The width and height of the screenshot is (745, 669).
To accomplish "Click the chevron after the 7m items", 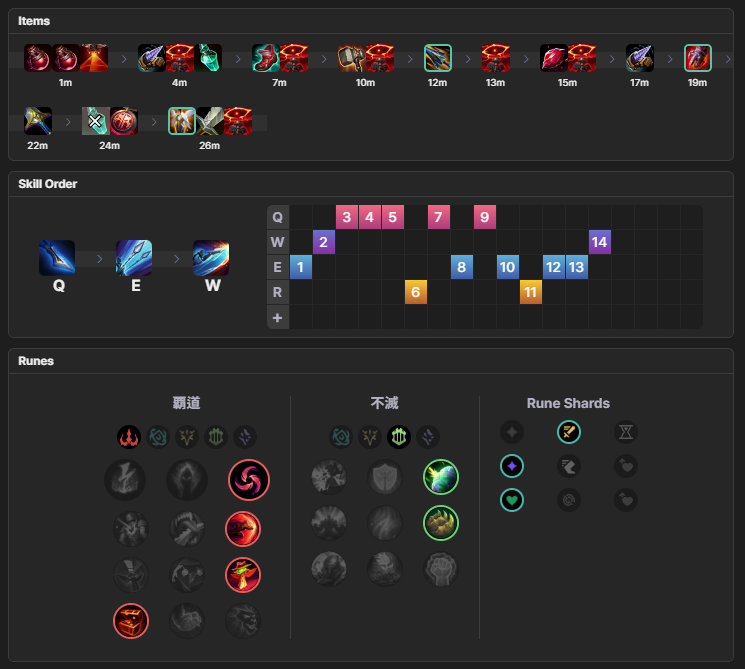I will click(x=324, y=59).
